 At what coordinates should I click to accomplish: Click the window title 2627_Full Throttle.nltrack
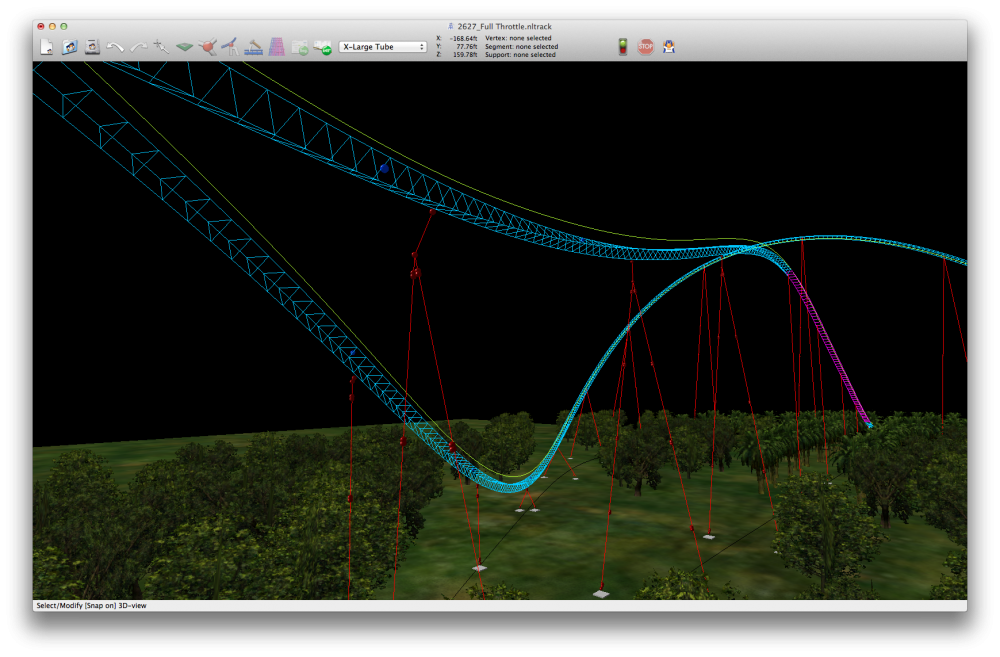[x=505, y=25]
